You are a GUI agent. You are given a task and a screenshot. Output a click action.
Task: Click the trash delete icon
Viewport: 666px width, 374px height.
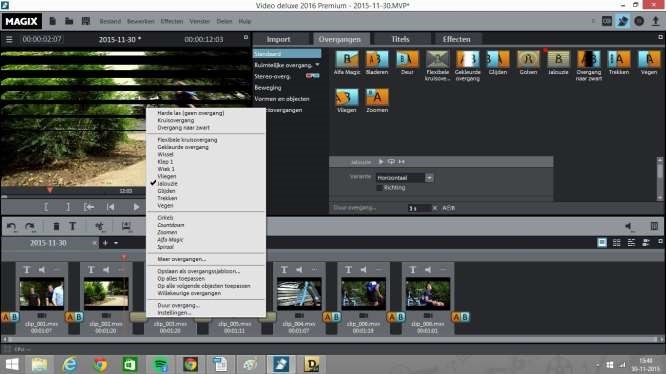pyautogui.click(x=56, y=226)
